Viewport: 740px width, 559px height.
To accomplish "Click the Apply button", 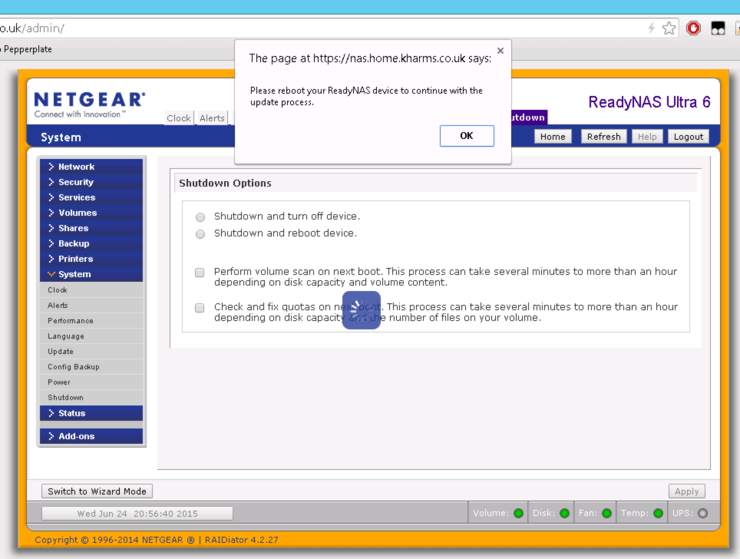I will pyautogui.click(x=687, y=491).
